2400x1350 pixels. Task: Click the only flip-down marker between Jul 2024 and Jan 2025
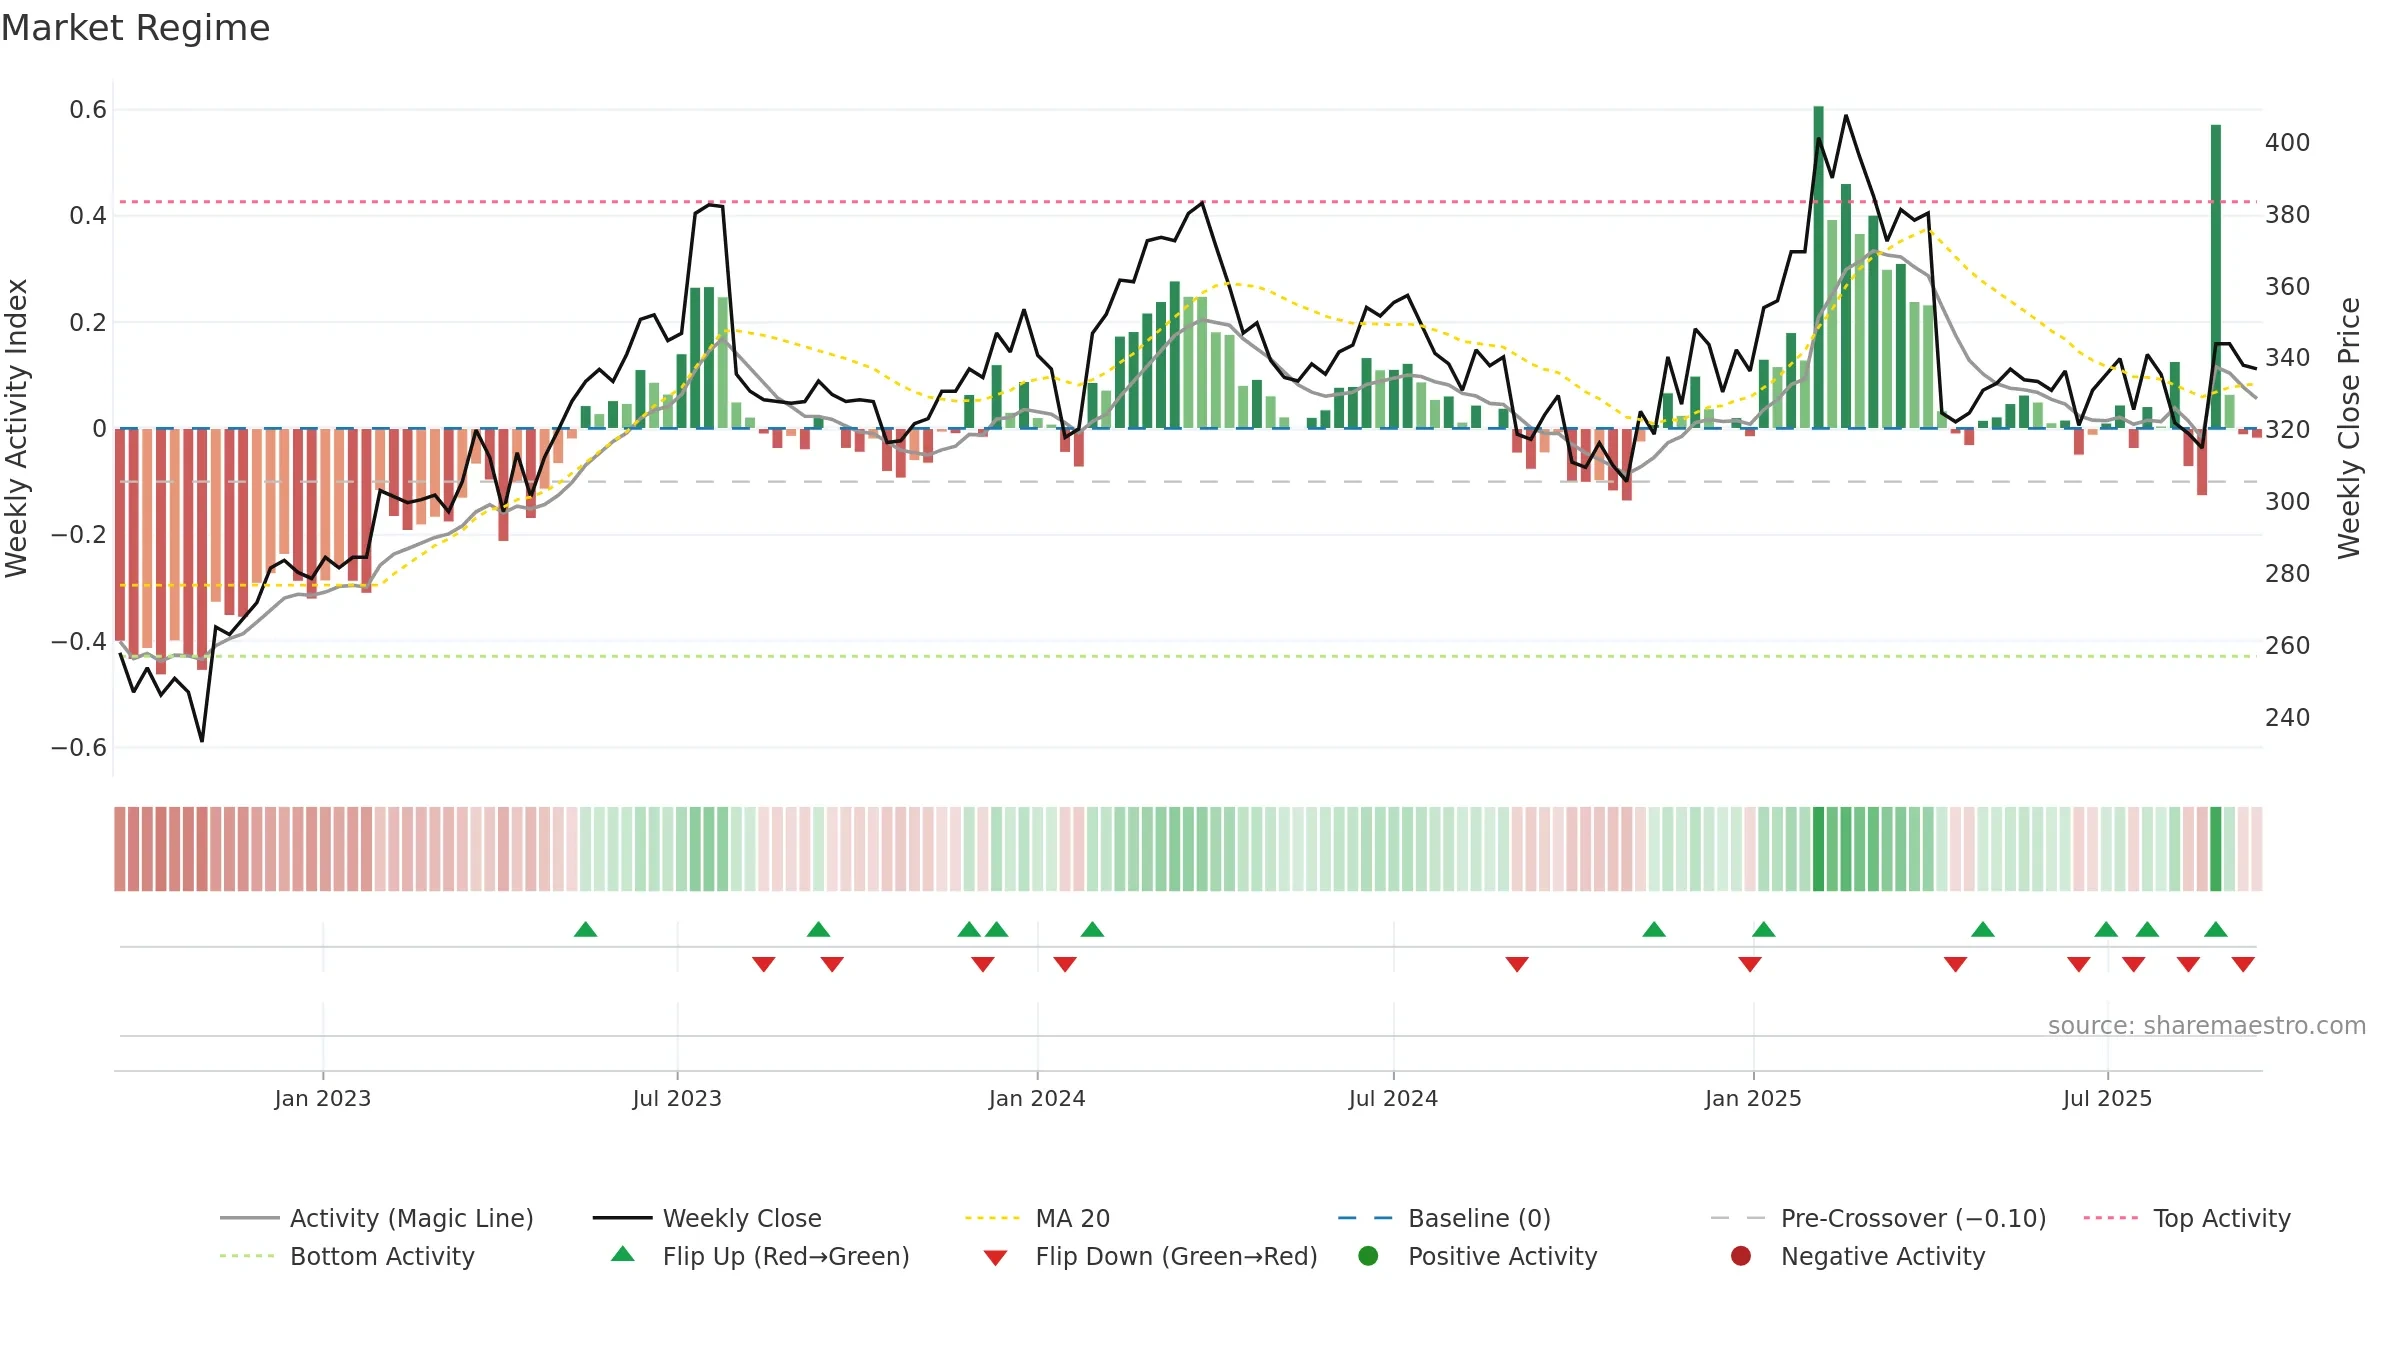1517,964
